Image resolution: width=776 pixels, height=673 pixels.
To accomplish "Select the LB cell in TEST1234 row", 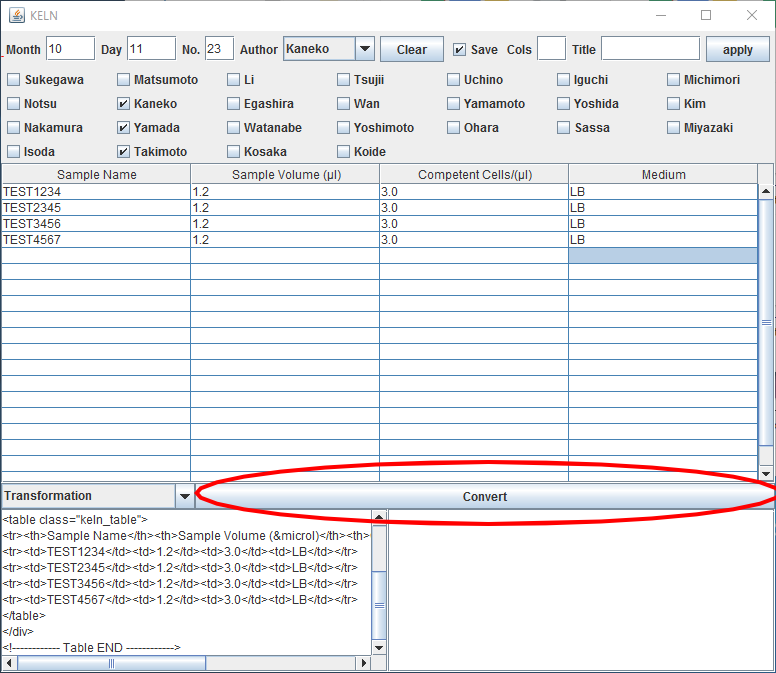I will 663,192.
